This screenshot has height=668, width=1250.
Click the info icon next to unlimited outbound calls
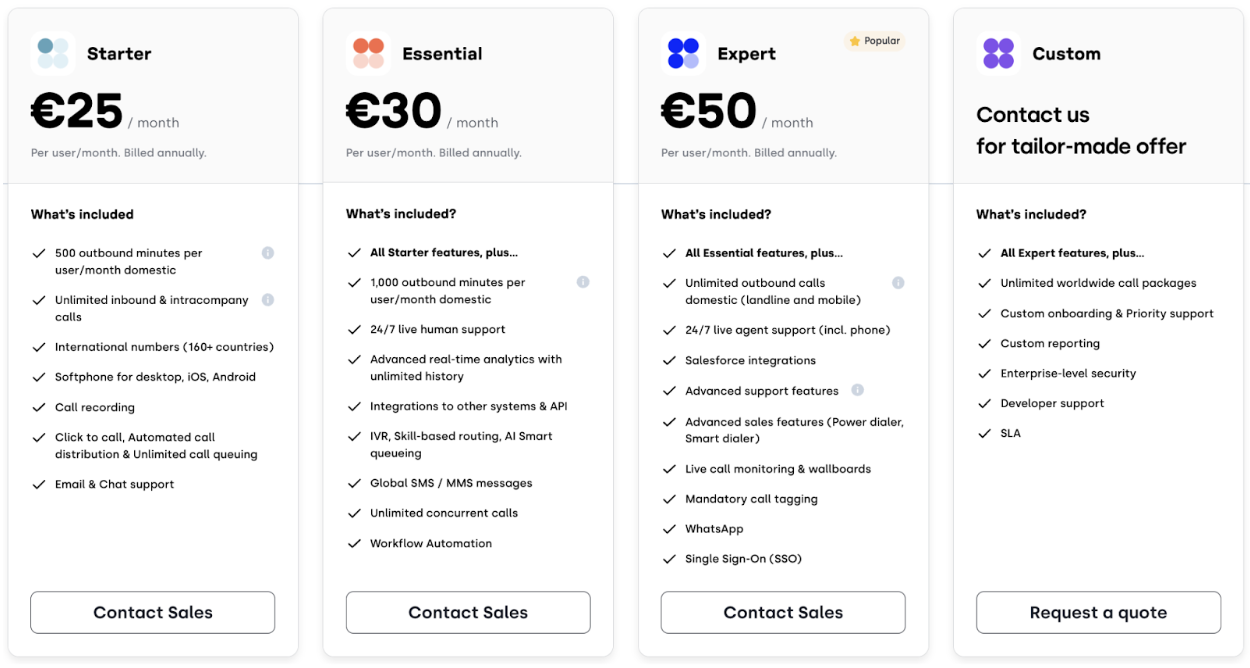tap(898, 282)
